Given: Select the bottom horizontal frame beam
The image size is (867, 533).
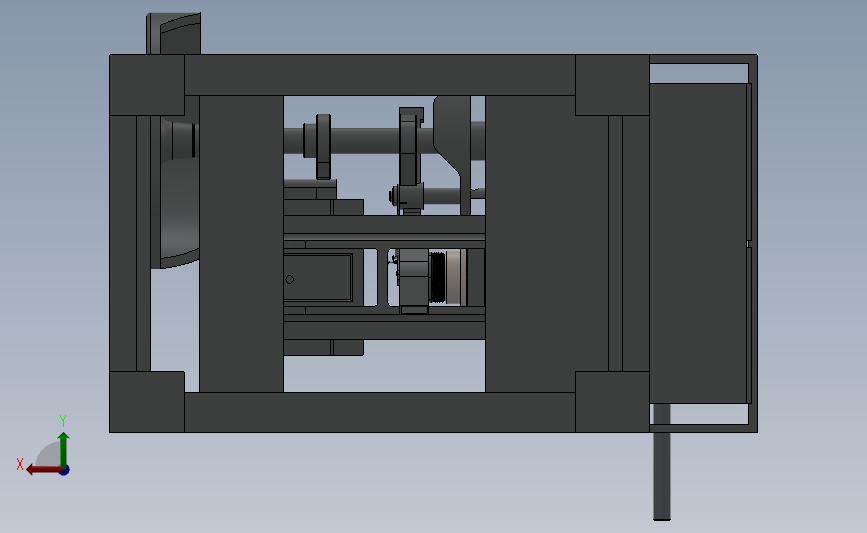Looking at the screenshot, I should pyautogui.click(x=380, y=412).
